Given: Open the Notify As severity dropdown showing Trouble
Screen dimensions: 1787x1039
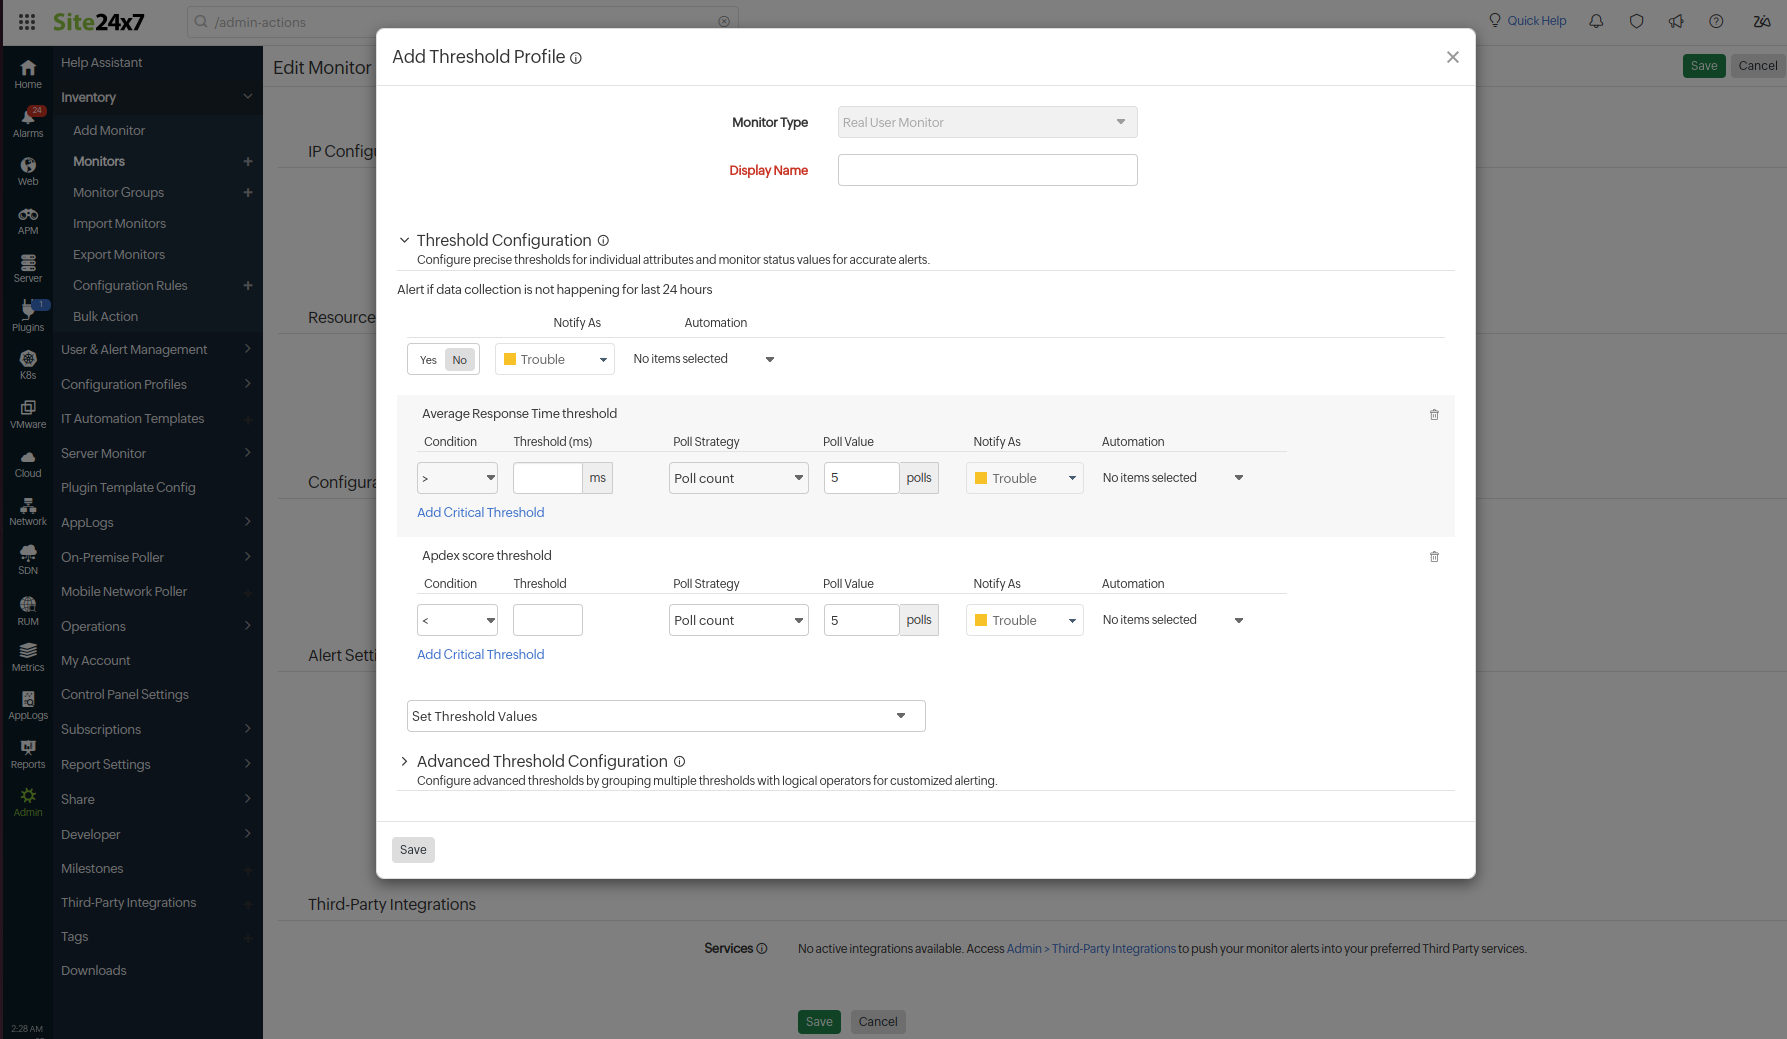Looking at the screenshot, I should point(555,358).
